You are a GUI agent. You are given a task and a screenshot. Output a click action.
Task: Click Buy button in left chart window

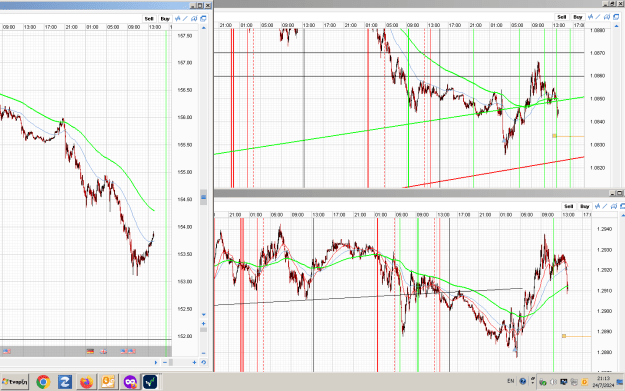(165, 19)
